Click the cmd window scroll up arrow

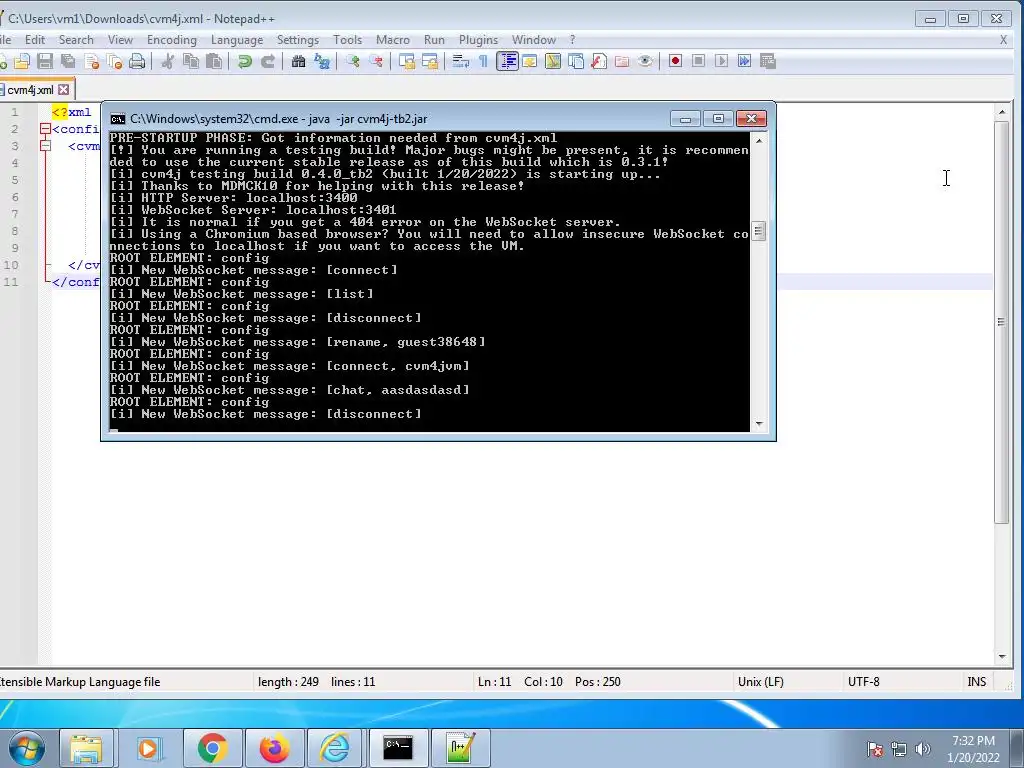click(x=758, y=140)
